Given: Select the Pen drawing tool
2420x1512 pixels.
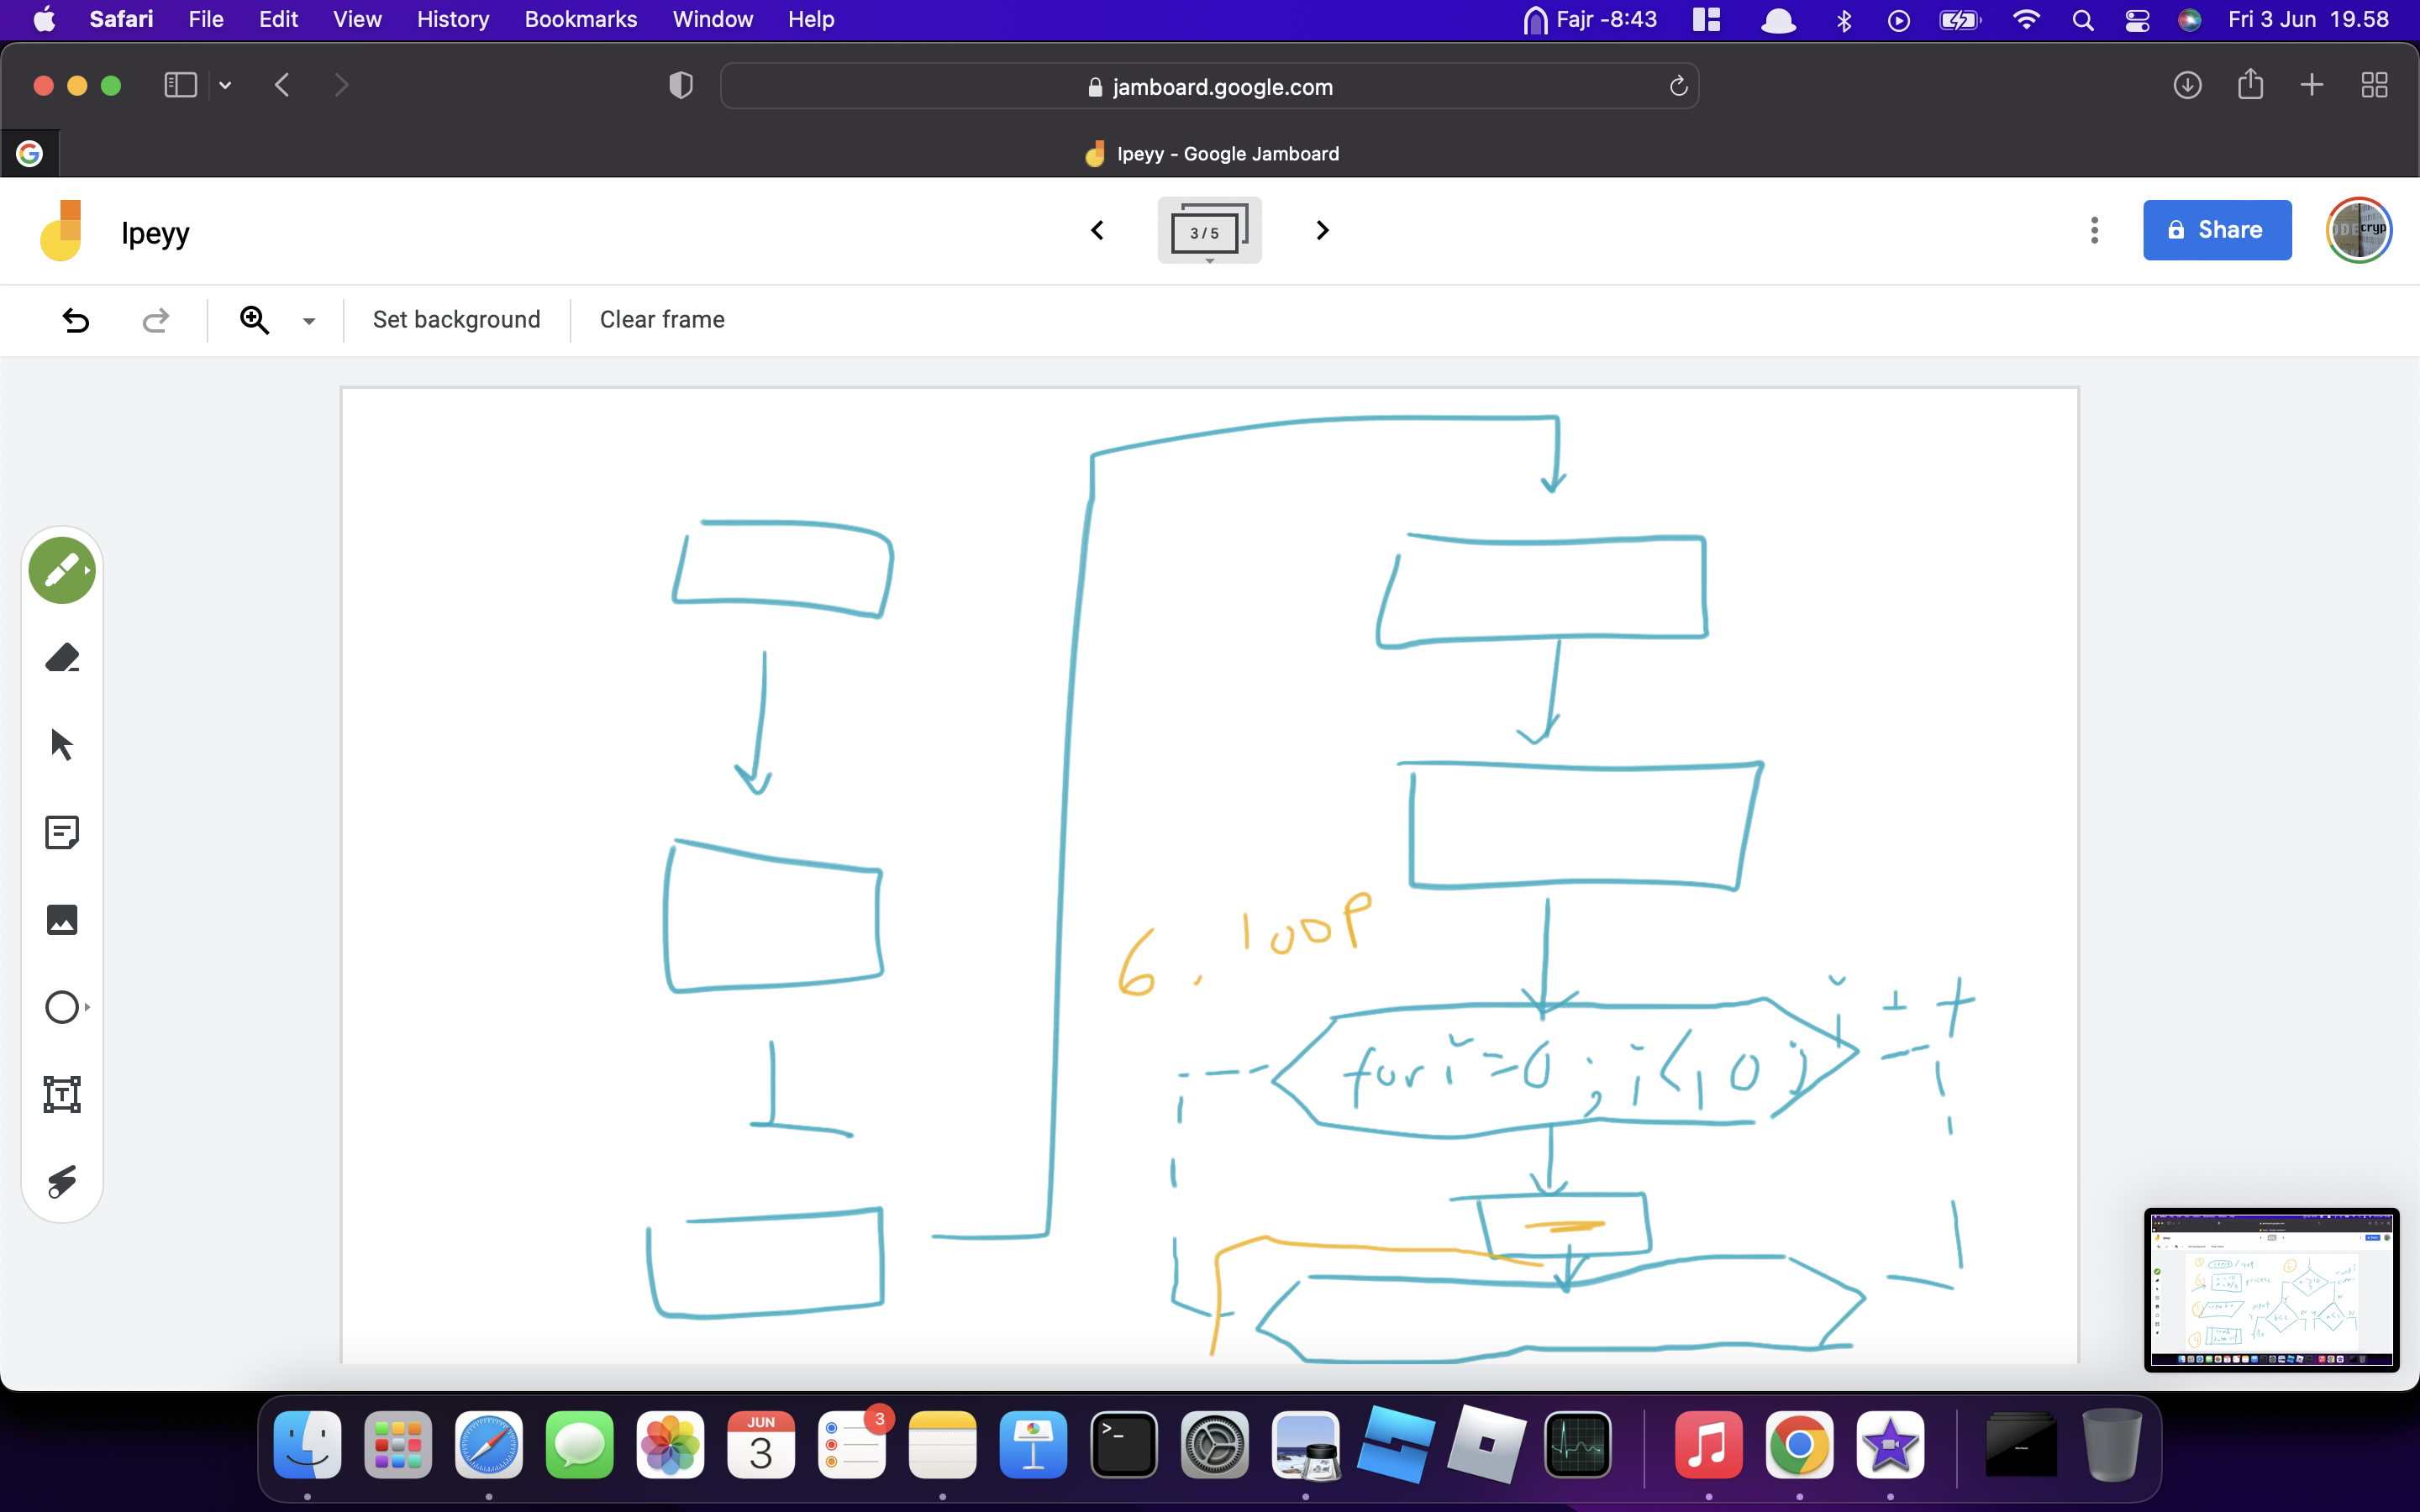Looking at the screenshot, I should pyautogui.click(x=62, y=570).
